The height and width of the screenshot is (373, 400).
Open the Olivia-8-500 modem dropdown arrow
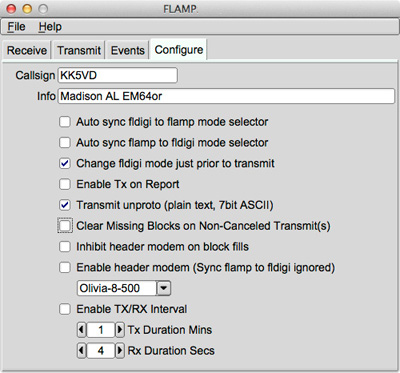pos(164,288)
